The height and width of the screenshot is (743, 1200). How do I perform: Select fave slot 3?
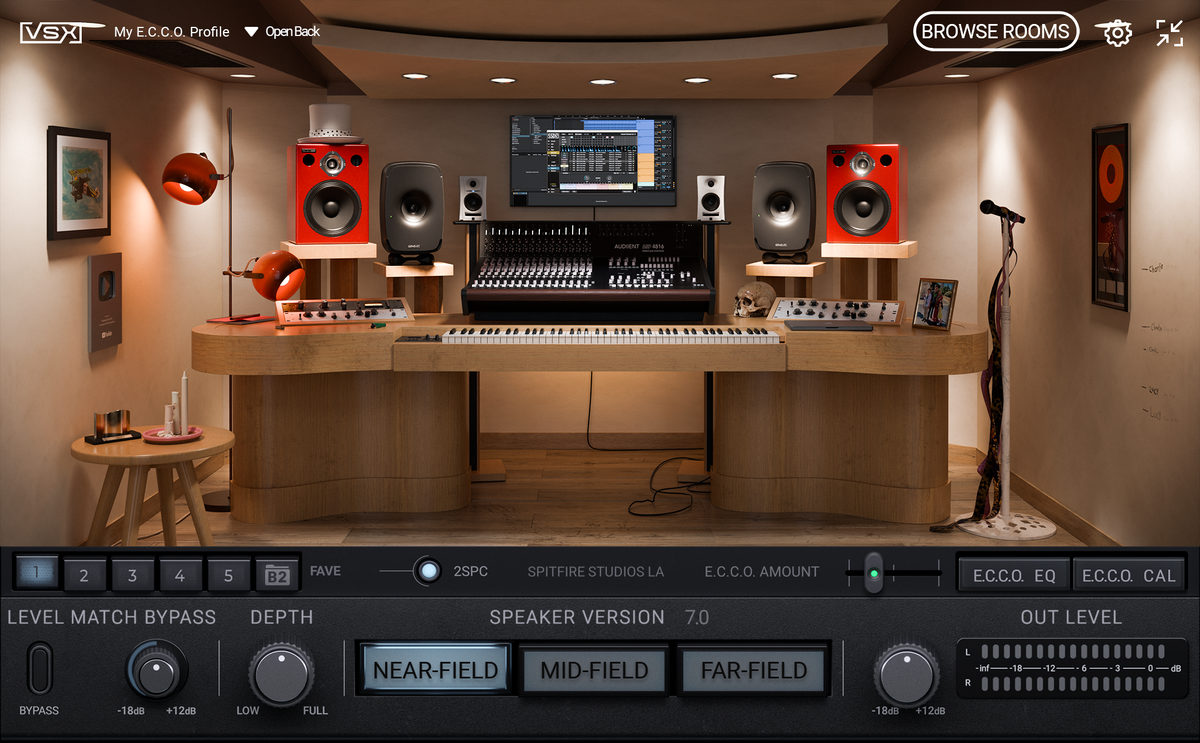[132, 574]
